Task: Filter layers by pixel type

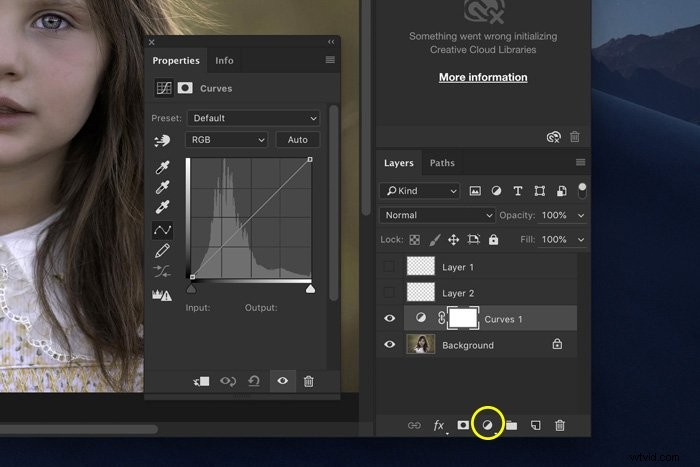Action: tap(475, 191)
